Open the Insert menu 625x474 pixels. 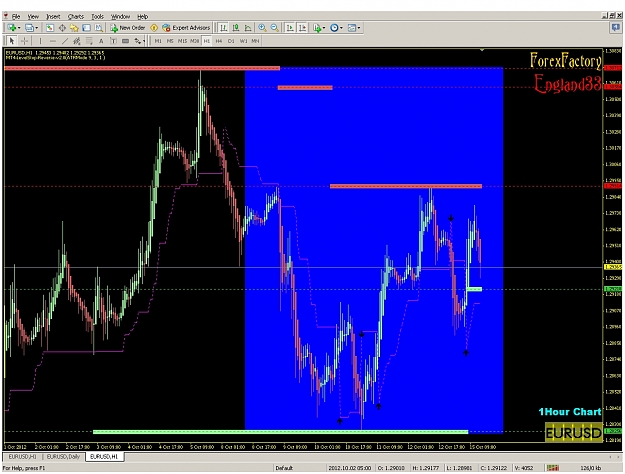[x=53, y=16]
